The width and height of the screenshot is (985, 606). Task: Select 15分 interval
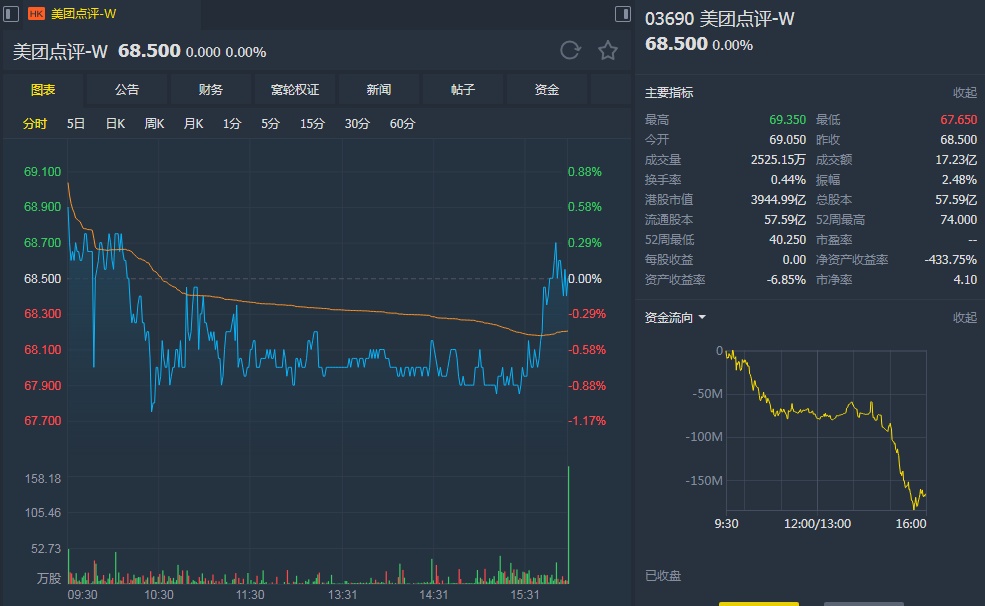[312, 124]
